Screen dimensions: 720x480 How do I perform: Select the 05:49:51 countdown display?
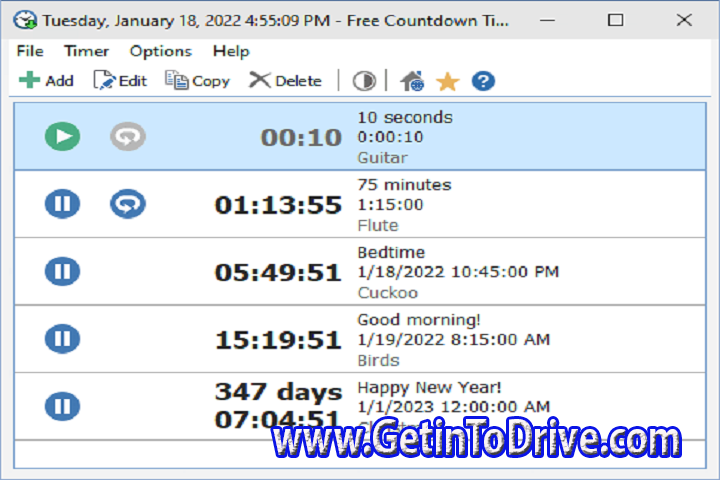click(278, 273)
